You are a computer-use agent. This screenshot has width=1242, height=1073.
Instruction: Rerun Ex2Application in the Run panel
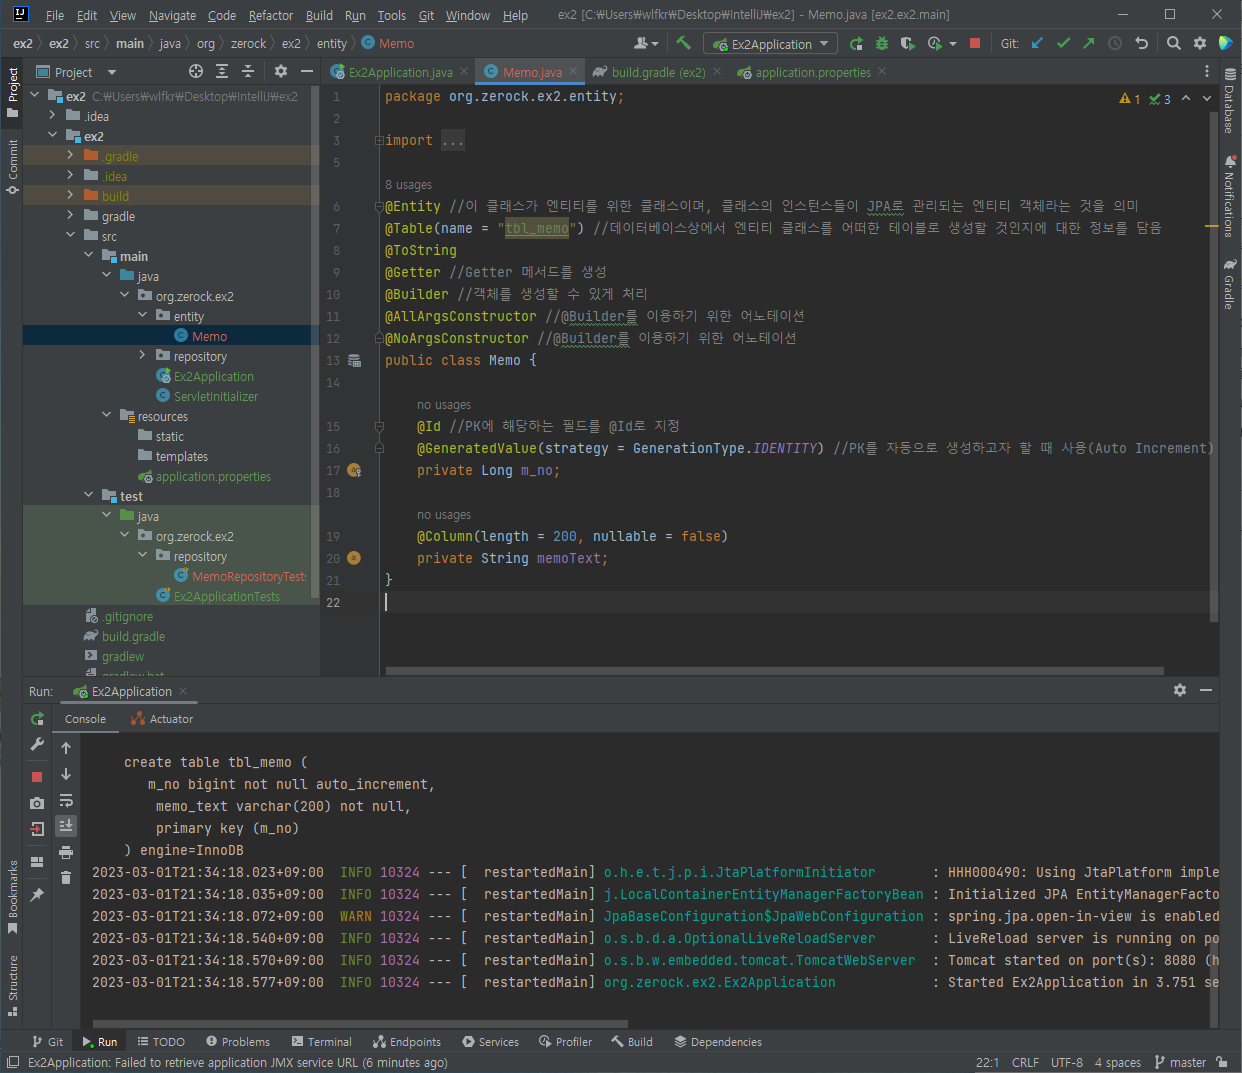(x=37, y=718)
